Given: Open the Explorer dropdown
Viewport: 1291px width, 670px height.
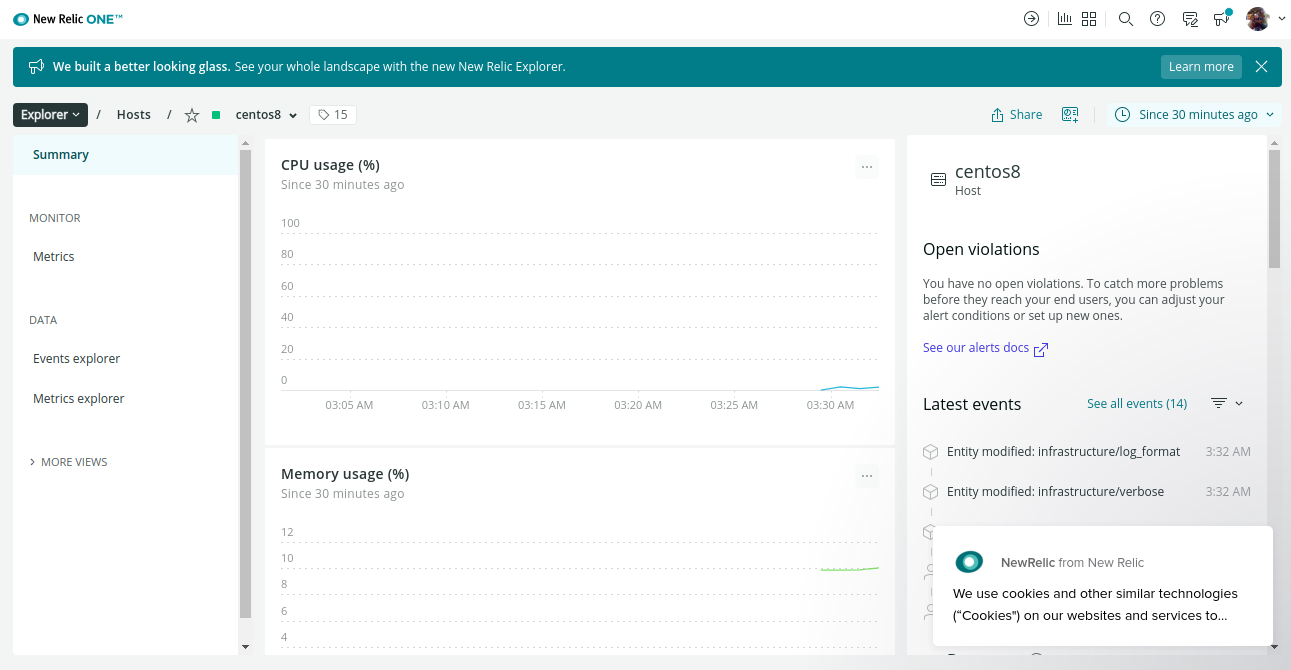Looking at the screenshot, I should 51,115.
